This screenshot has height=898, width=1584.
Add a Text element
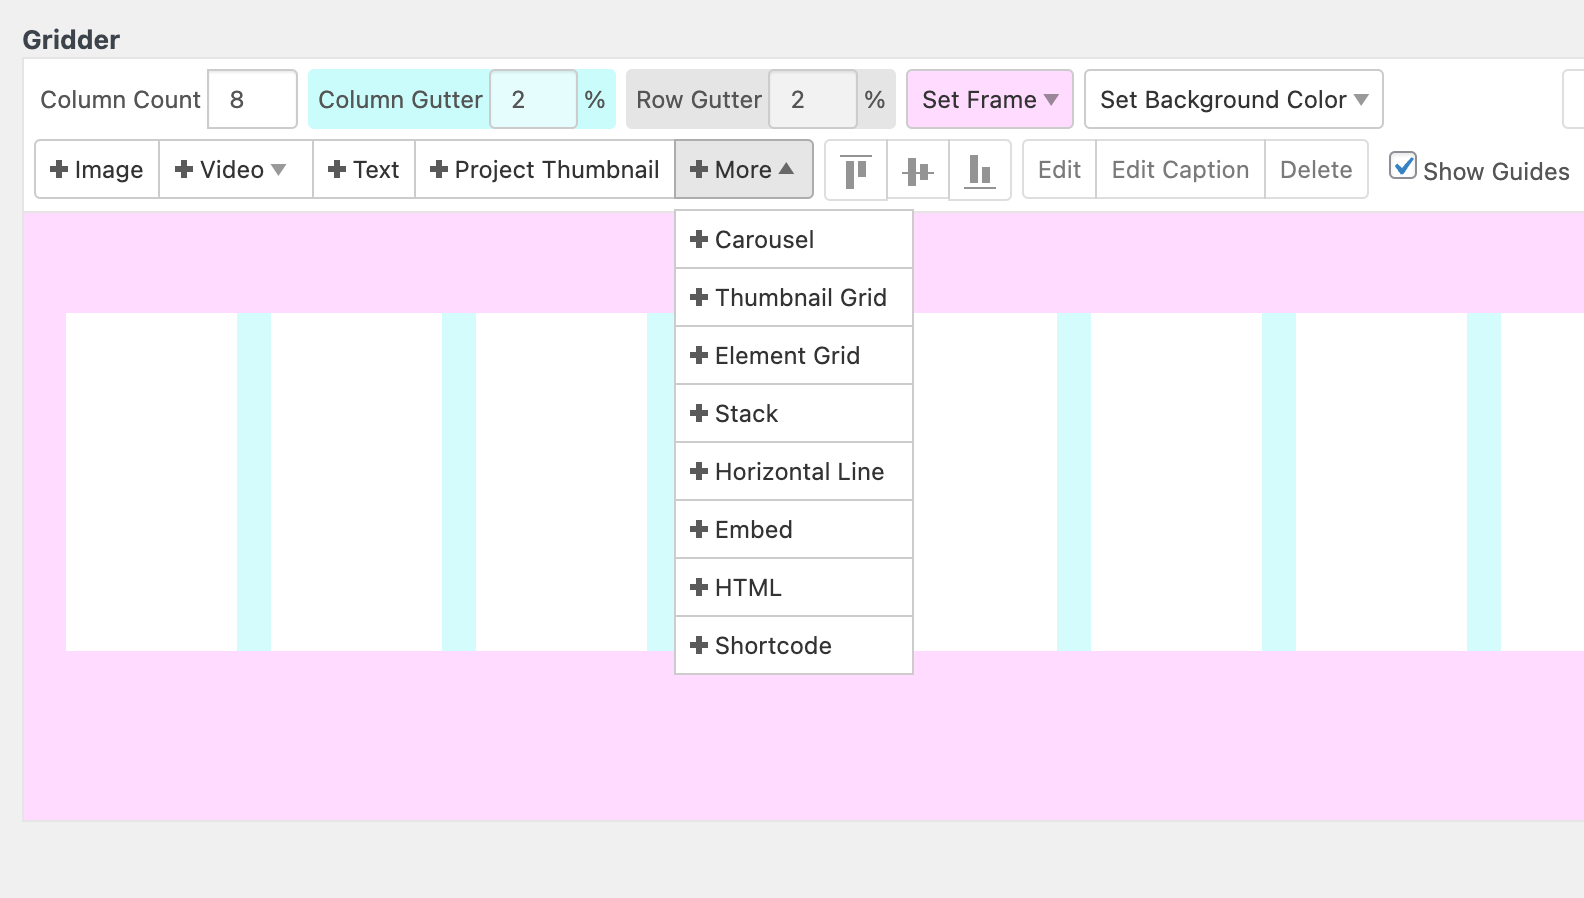point(364,170)
